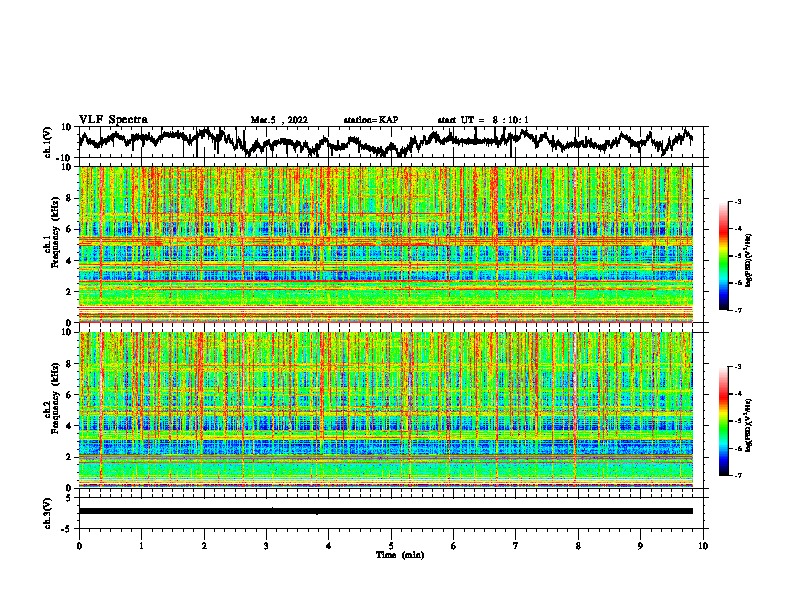The image size is (792, 612).
Task: Click inside the ch.1 frequency spectrogram
Action: 386,244
